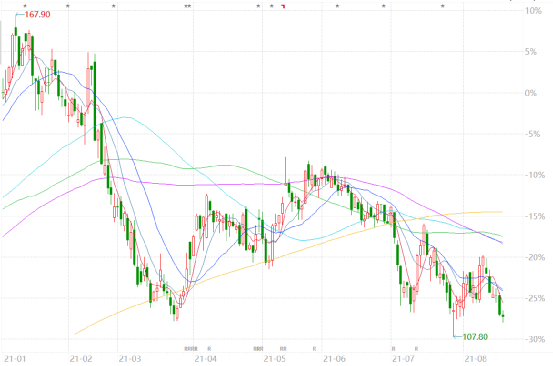Open star marker just before the 21-07 gridline

[384, 6]
